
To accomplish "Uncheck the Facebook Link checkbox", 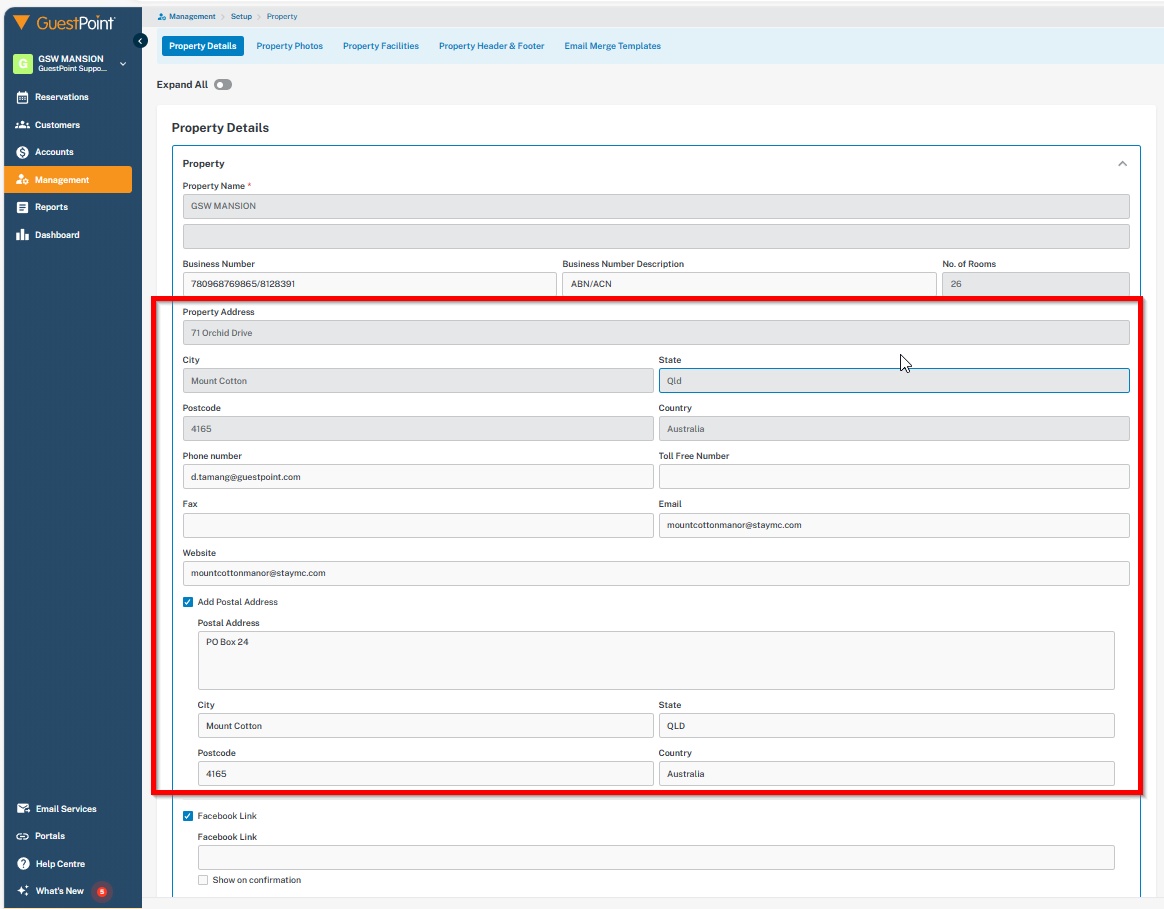I will [x=188, y=816].
